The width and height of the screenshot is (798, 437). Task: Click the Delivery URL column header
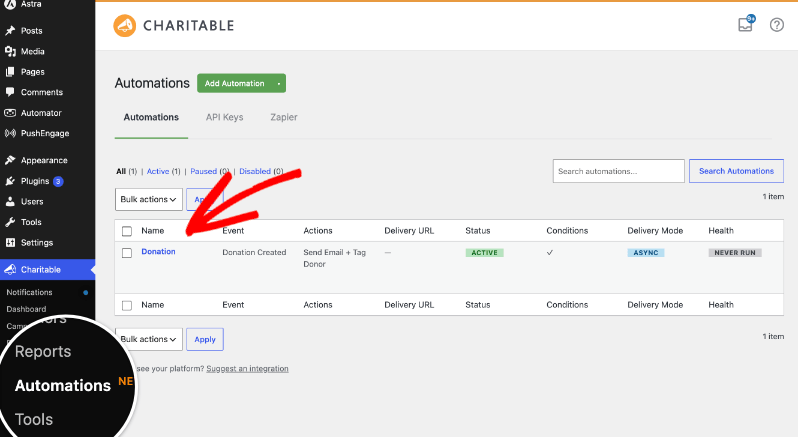point(409,231)
